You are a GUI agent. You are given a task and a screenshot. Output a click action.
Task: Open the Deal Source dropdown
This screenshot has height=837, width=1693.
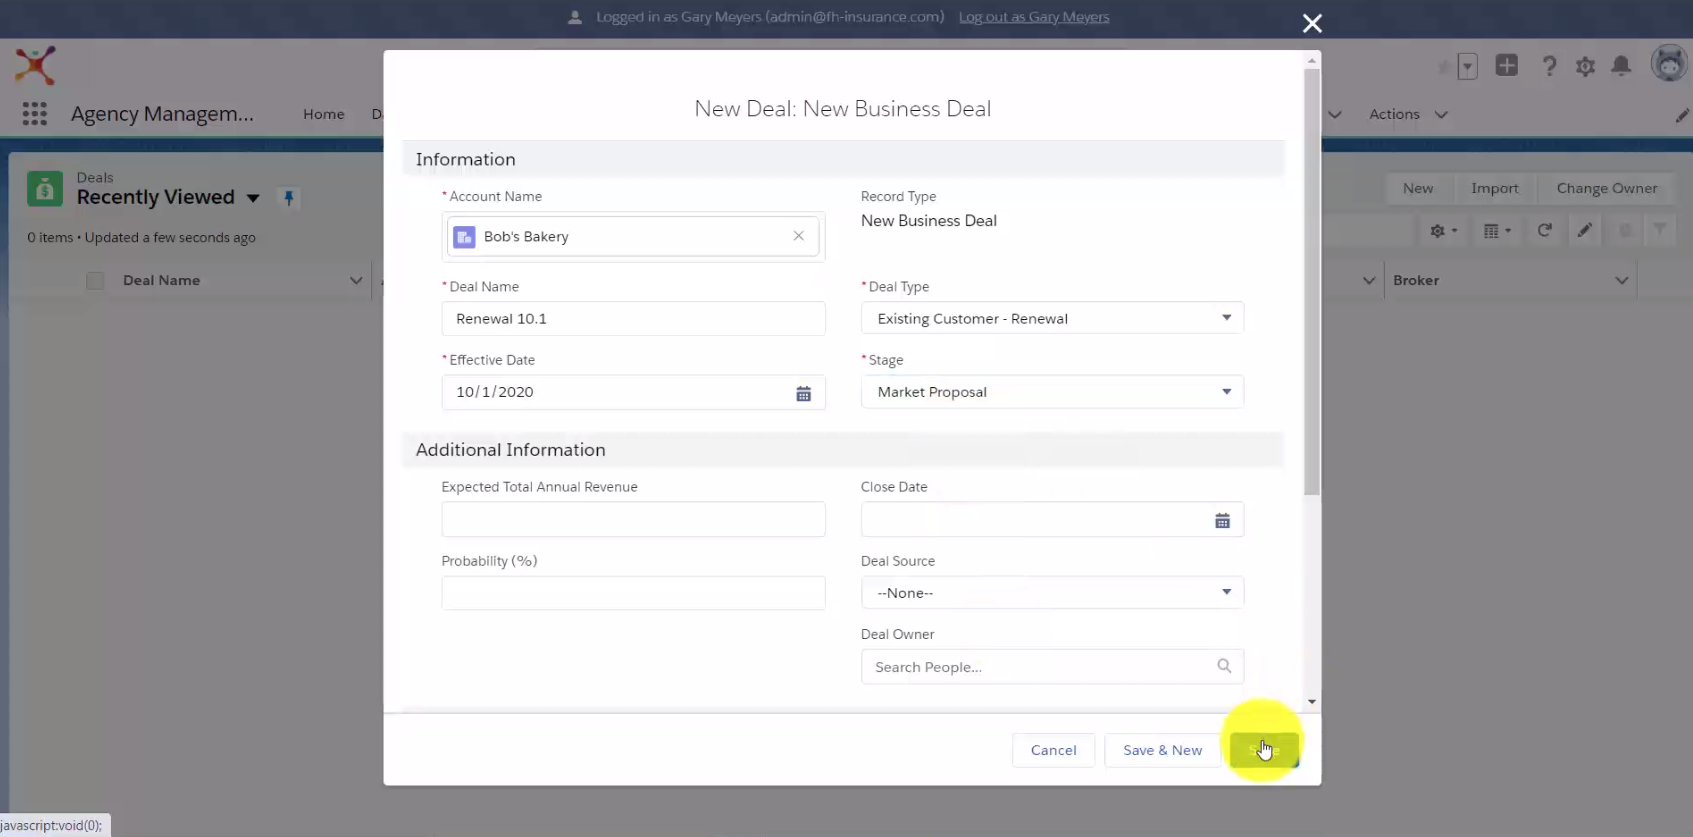pyautogui.click(x=1052, y=593)
